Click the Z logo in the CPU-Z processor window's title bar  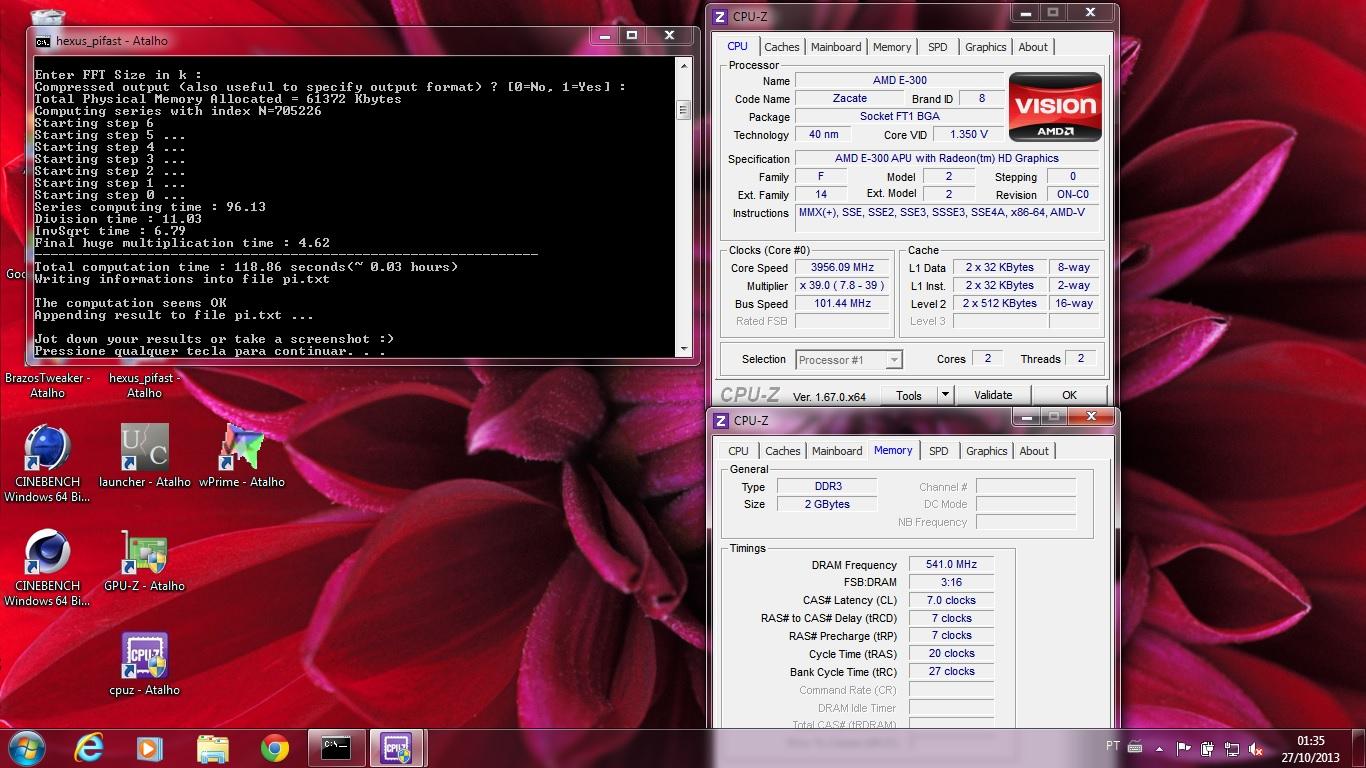point(720,16)
